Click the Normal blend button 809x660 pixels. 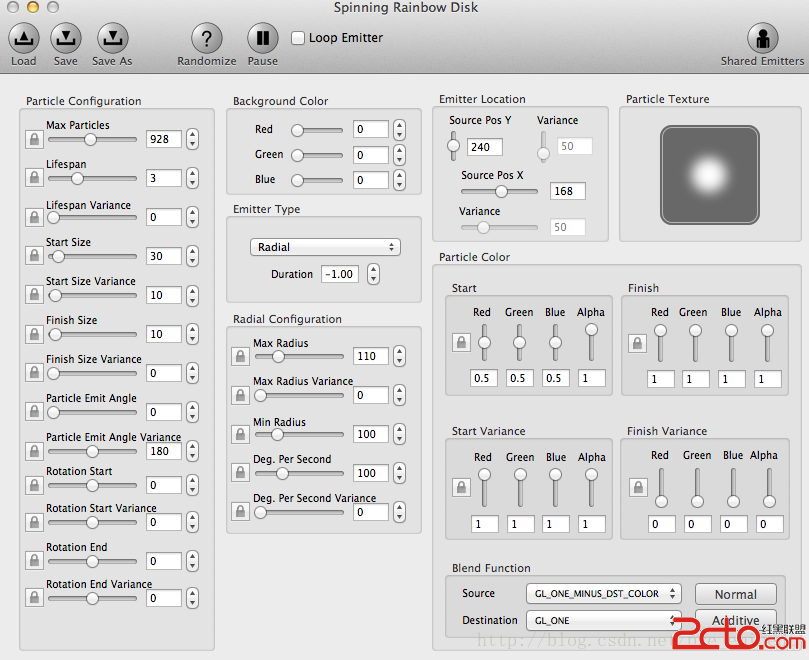pos(735,594)
